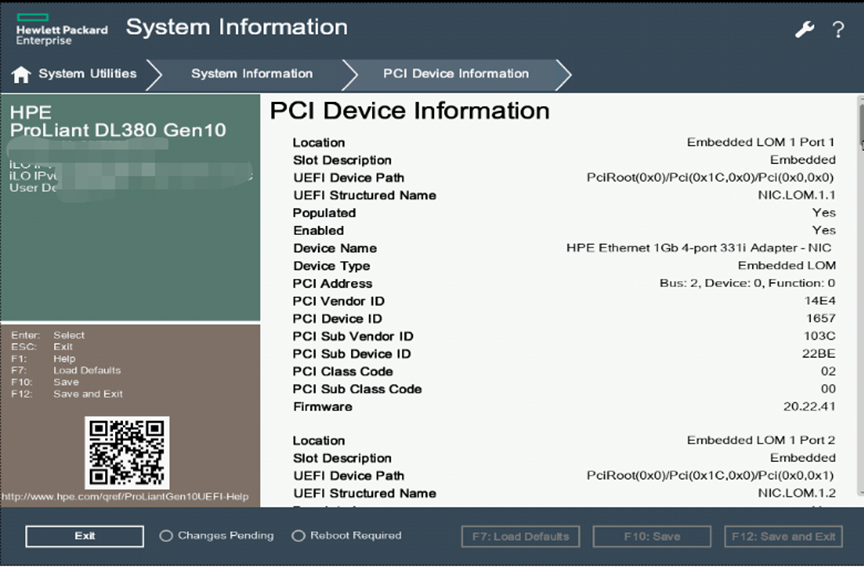Select the Firmware 20.22.41 row
This screenshot has height=567, width=864.
tap(564, 407)
